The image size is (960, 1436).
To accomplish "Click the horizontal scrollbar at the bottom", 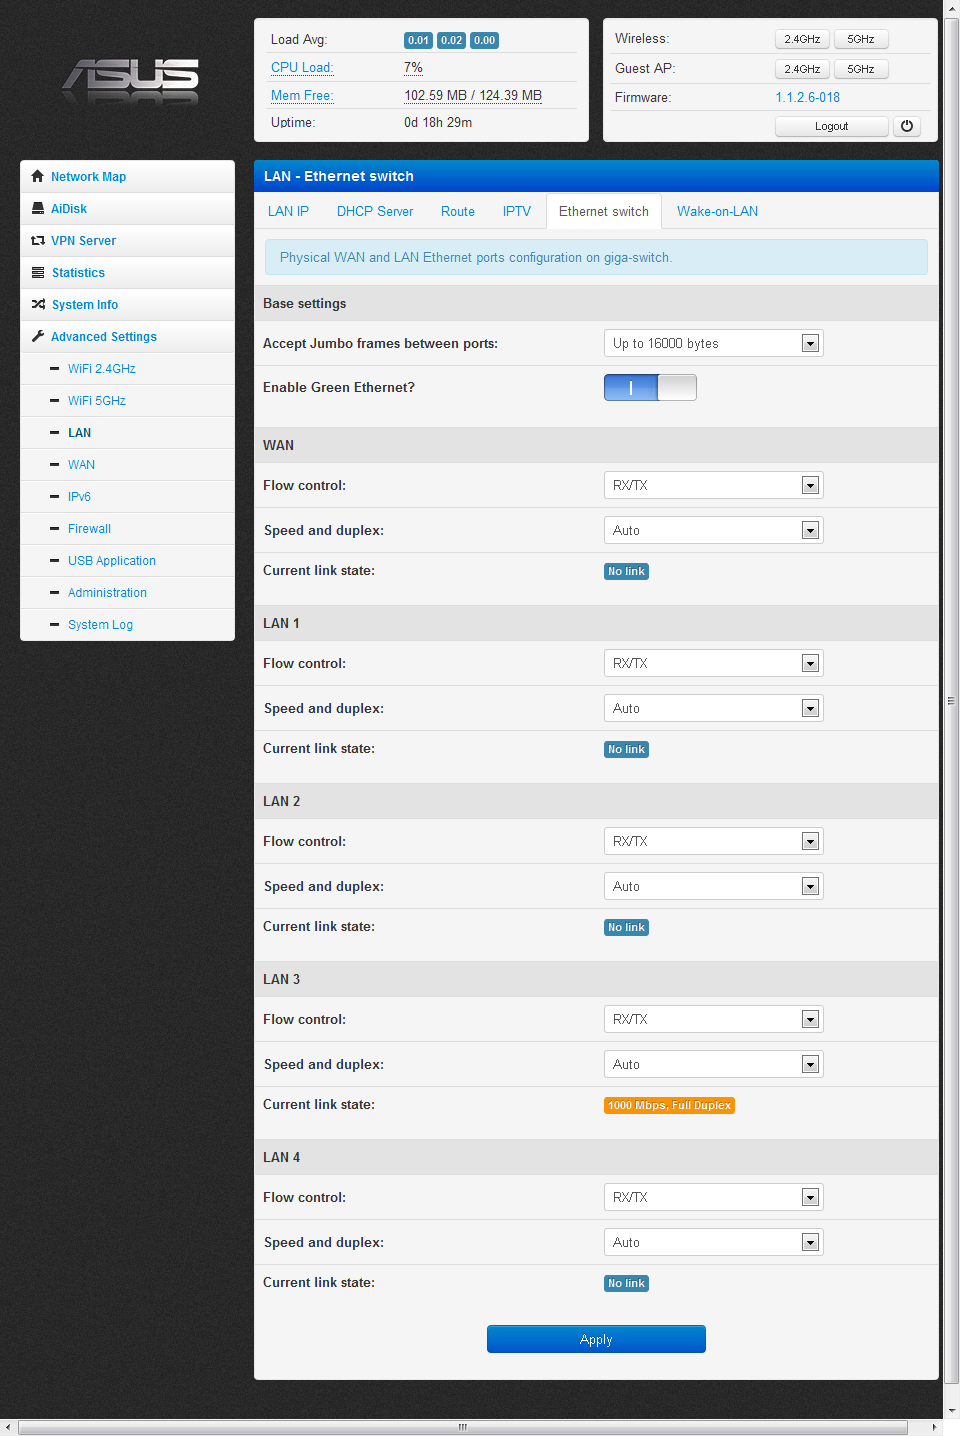I will [462, 1427].
